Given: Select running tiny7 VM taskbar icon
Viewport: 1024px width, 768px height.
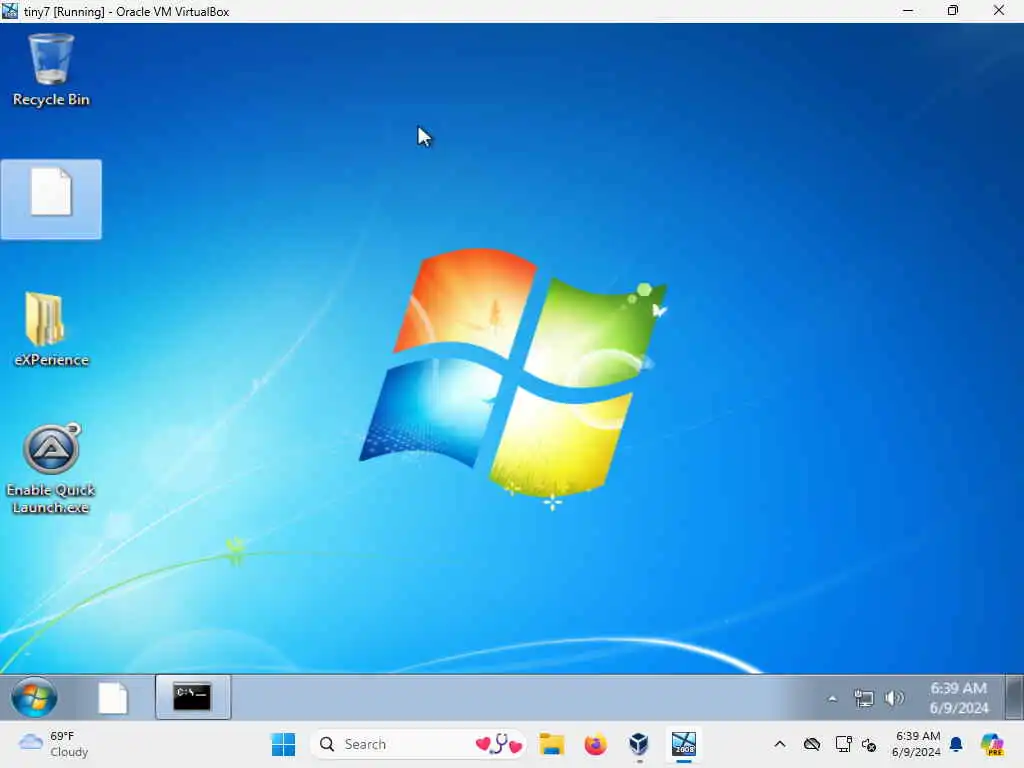Looking at the screenshot, I should pyautogui.click(x=684, y=744).
